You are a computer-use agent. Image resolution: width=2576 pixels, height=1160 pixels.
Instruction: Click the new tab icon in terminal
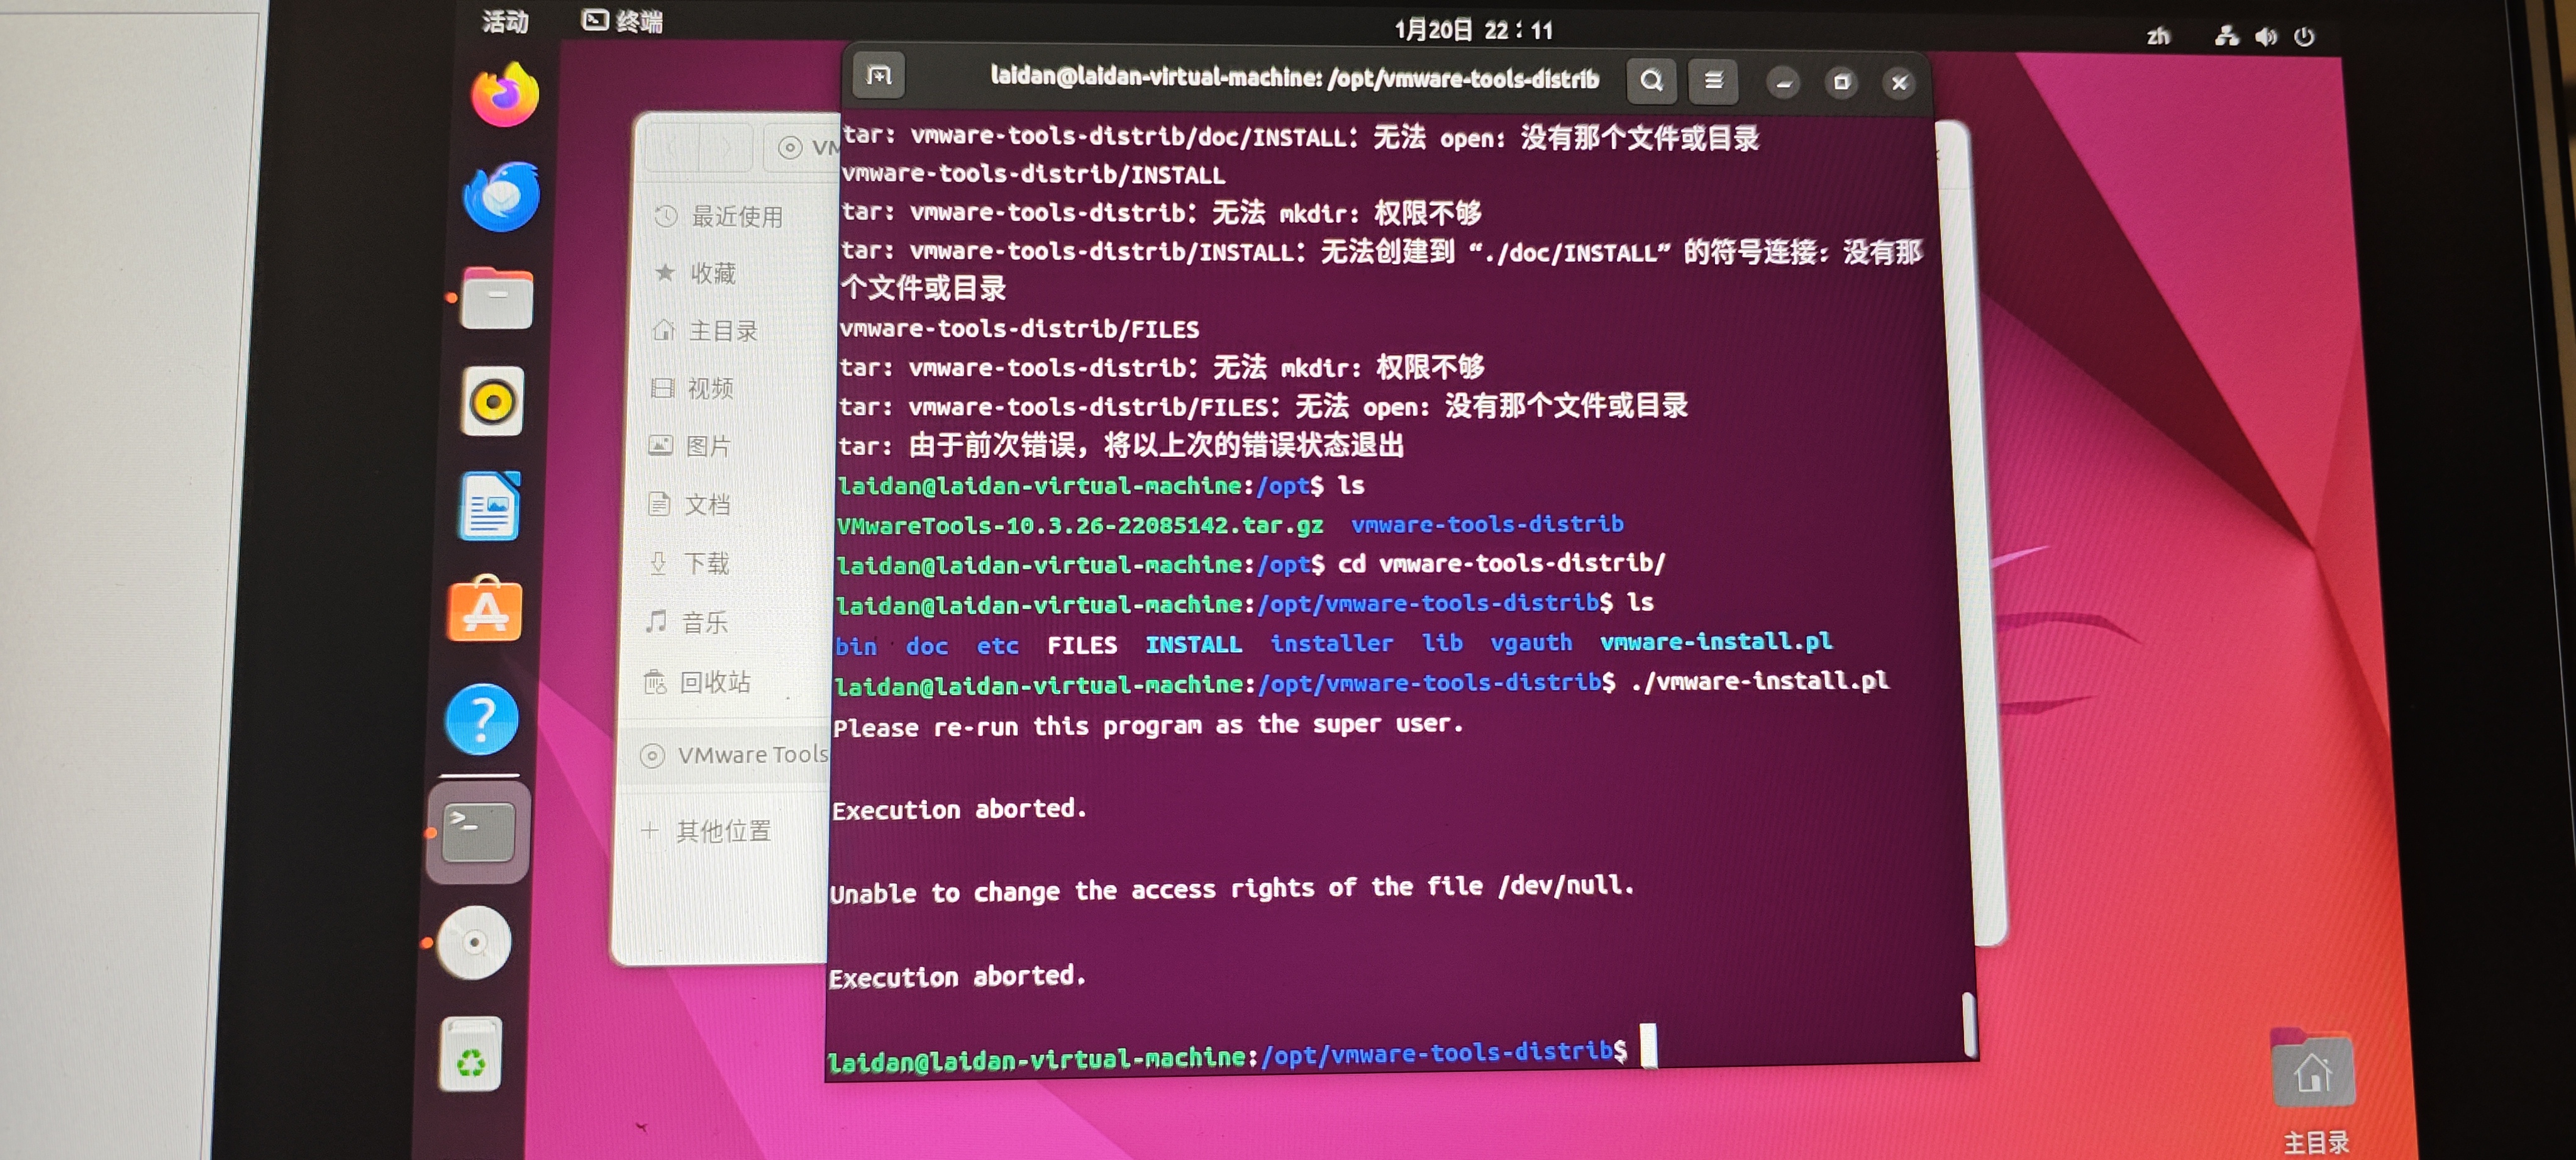click(x=879, y=76)
